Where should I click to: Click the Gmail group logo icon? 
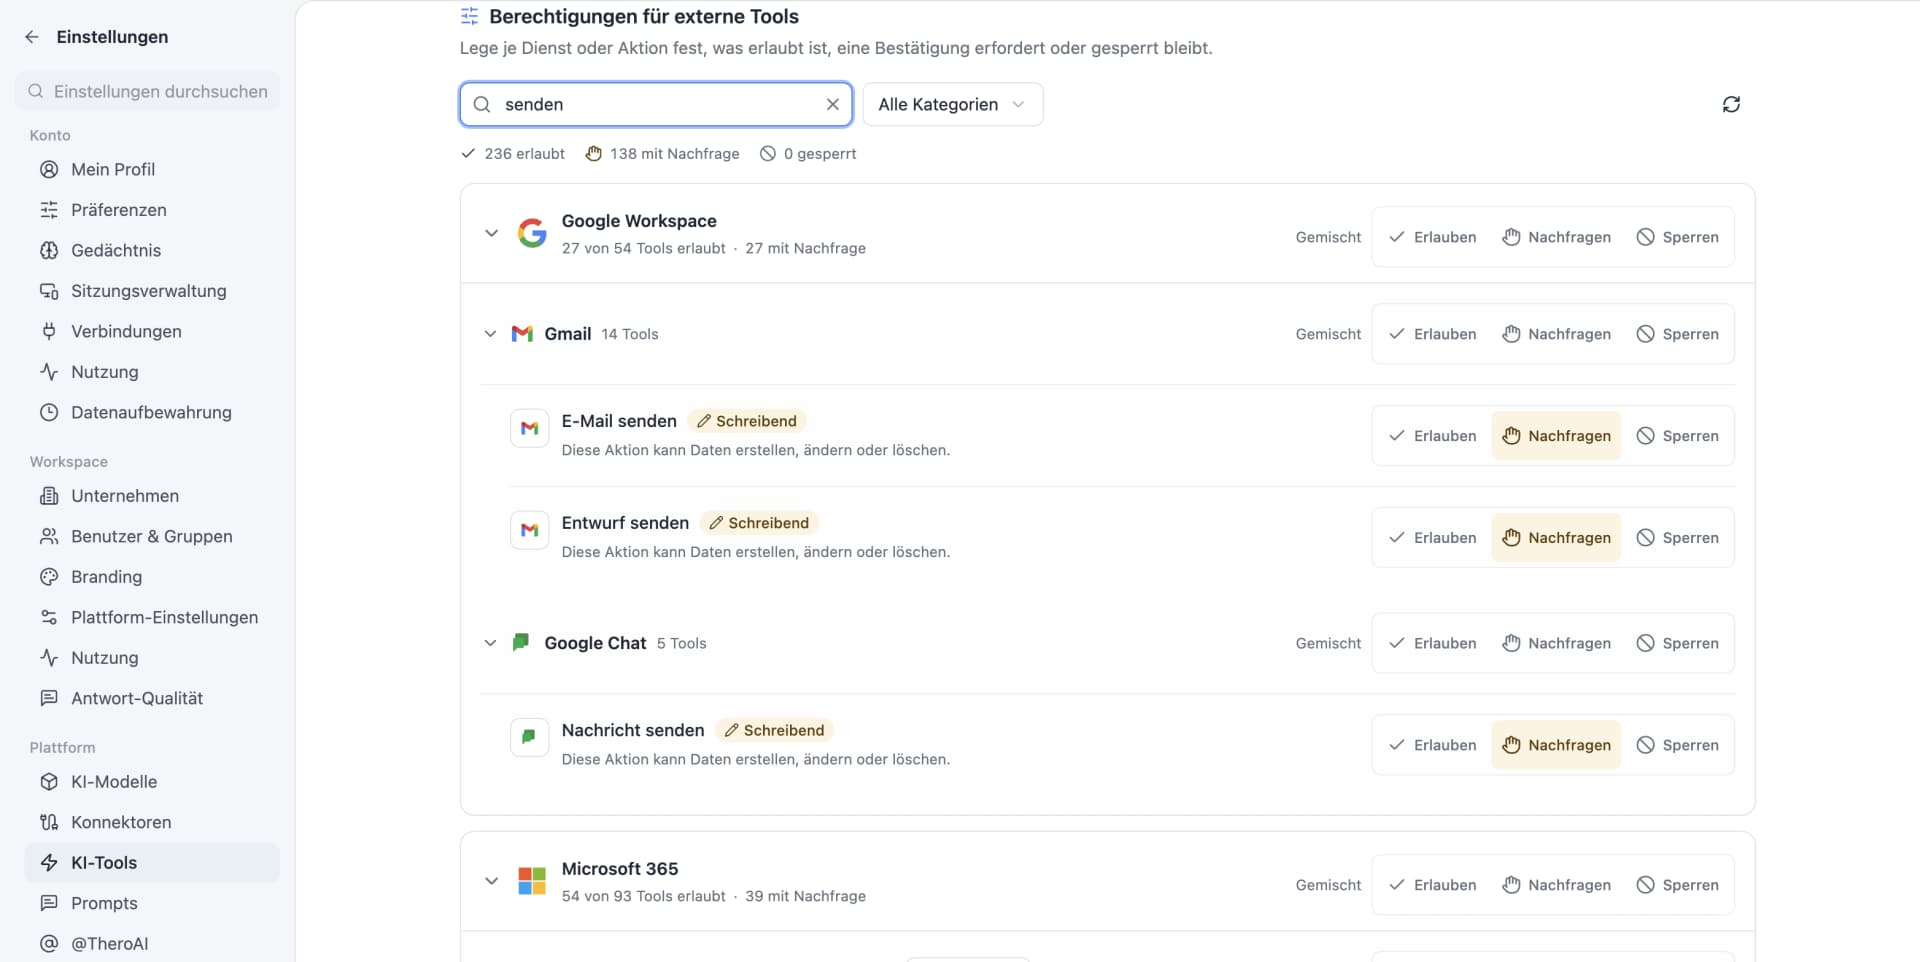point(522,334)
